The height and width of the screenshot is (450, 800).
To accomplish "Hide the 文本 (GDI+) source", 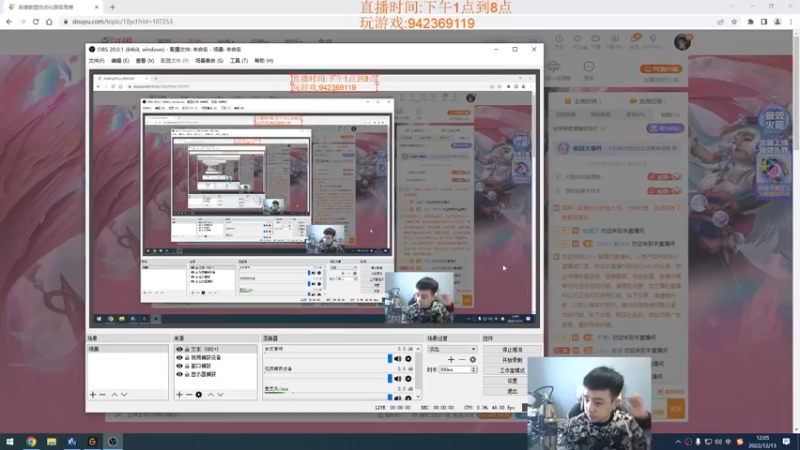I will (x=179, y=349).
